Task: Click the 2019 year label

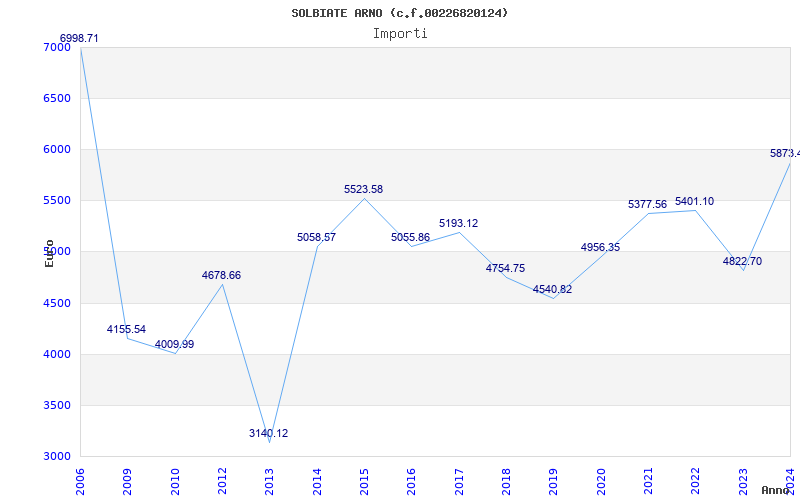Action: click(x=554, y=482)
